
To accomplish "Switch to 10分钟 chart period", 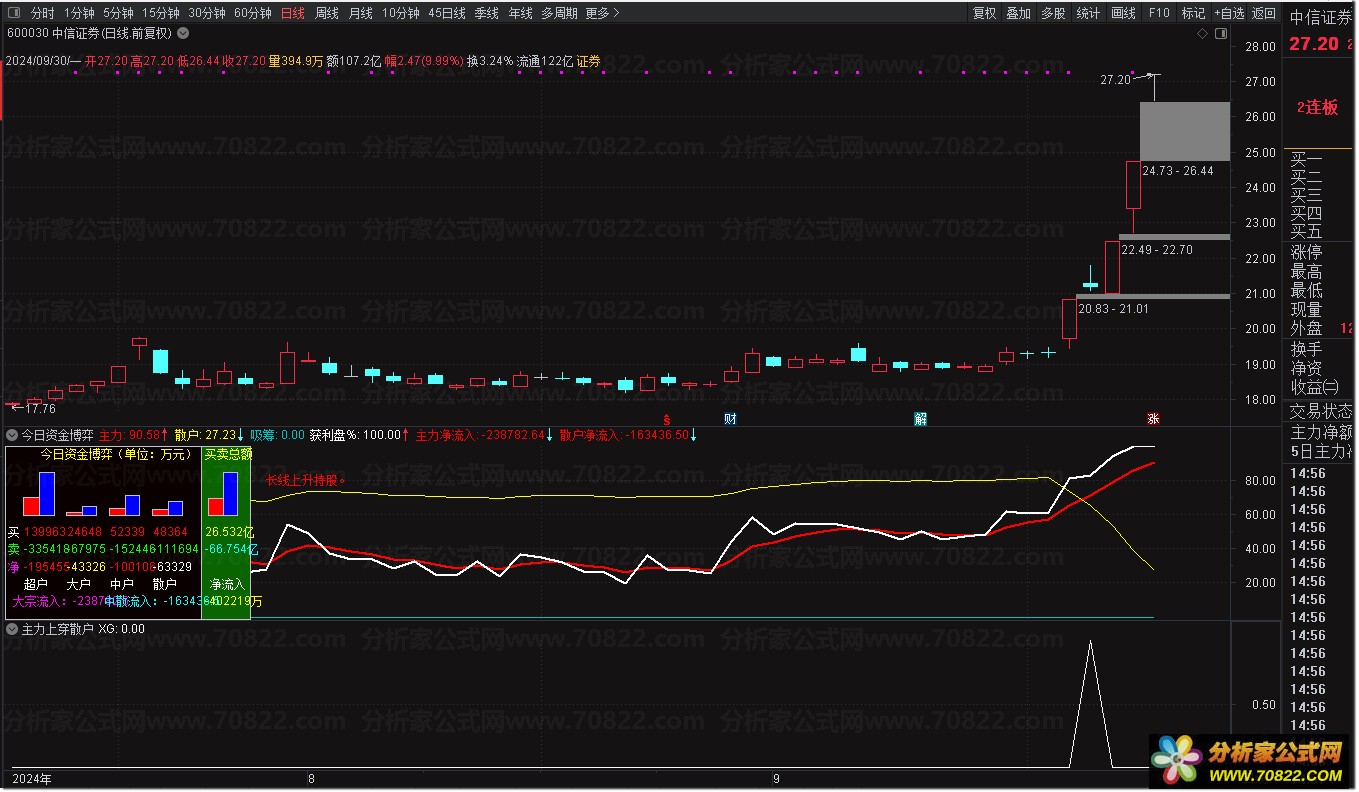I will click(400, 13).
